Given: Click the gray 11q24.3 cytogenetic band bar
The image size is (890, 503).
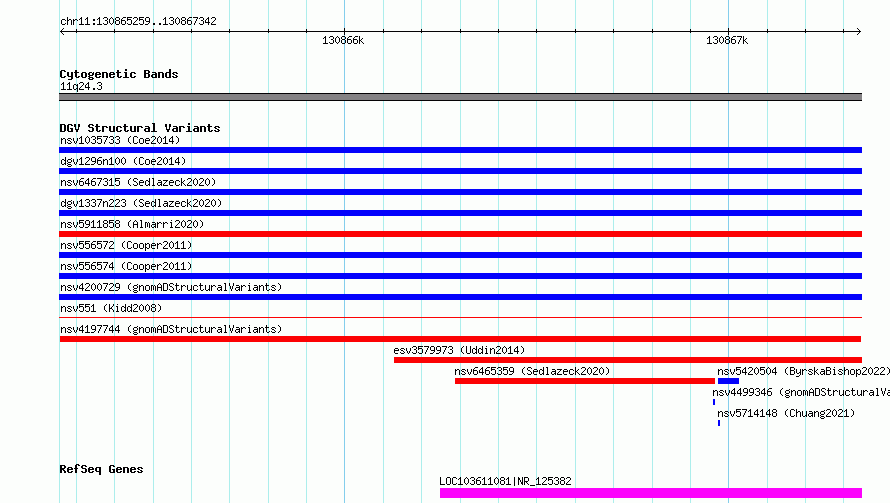Looking at the screenshot, I should [460, 97].
